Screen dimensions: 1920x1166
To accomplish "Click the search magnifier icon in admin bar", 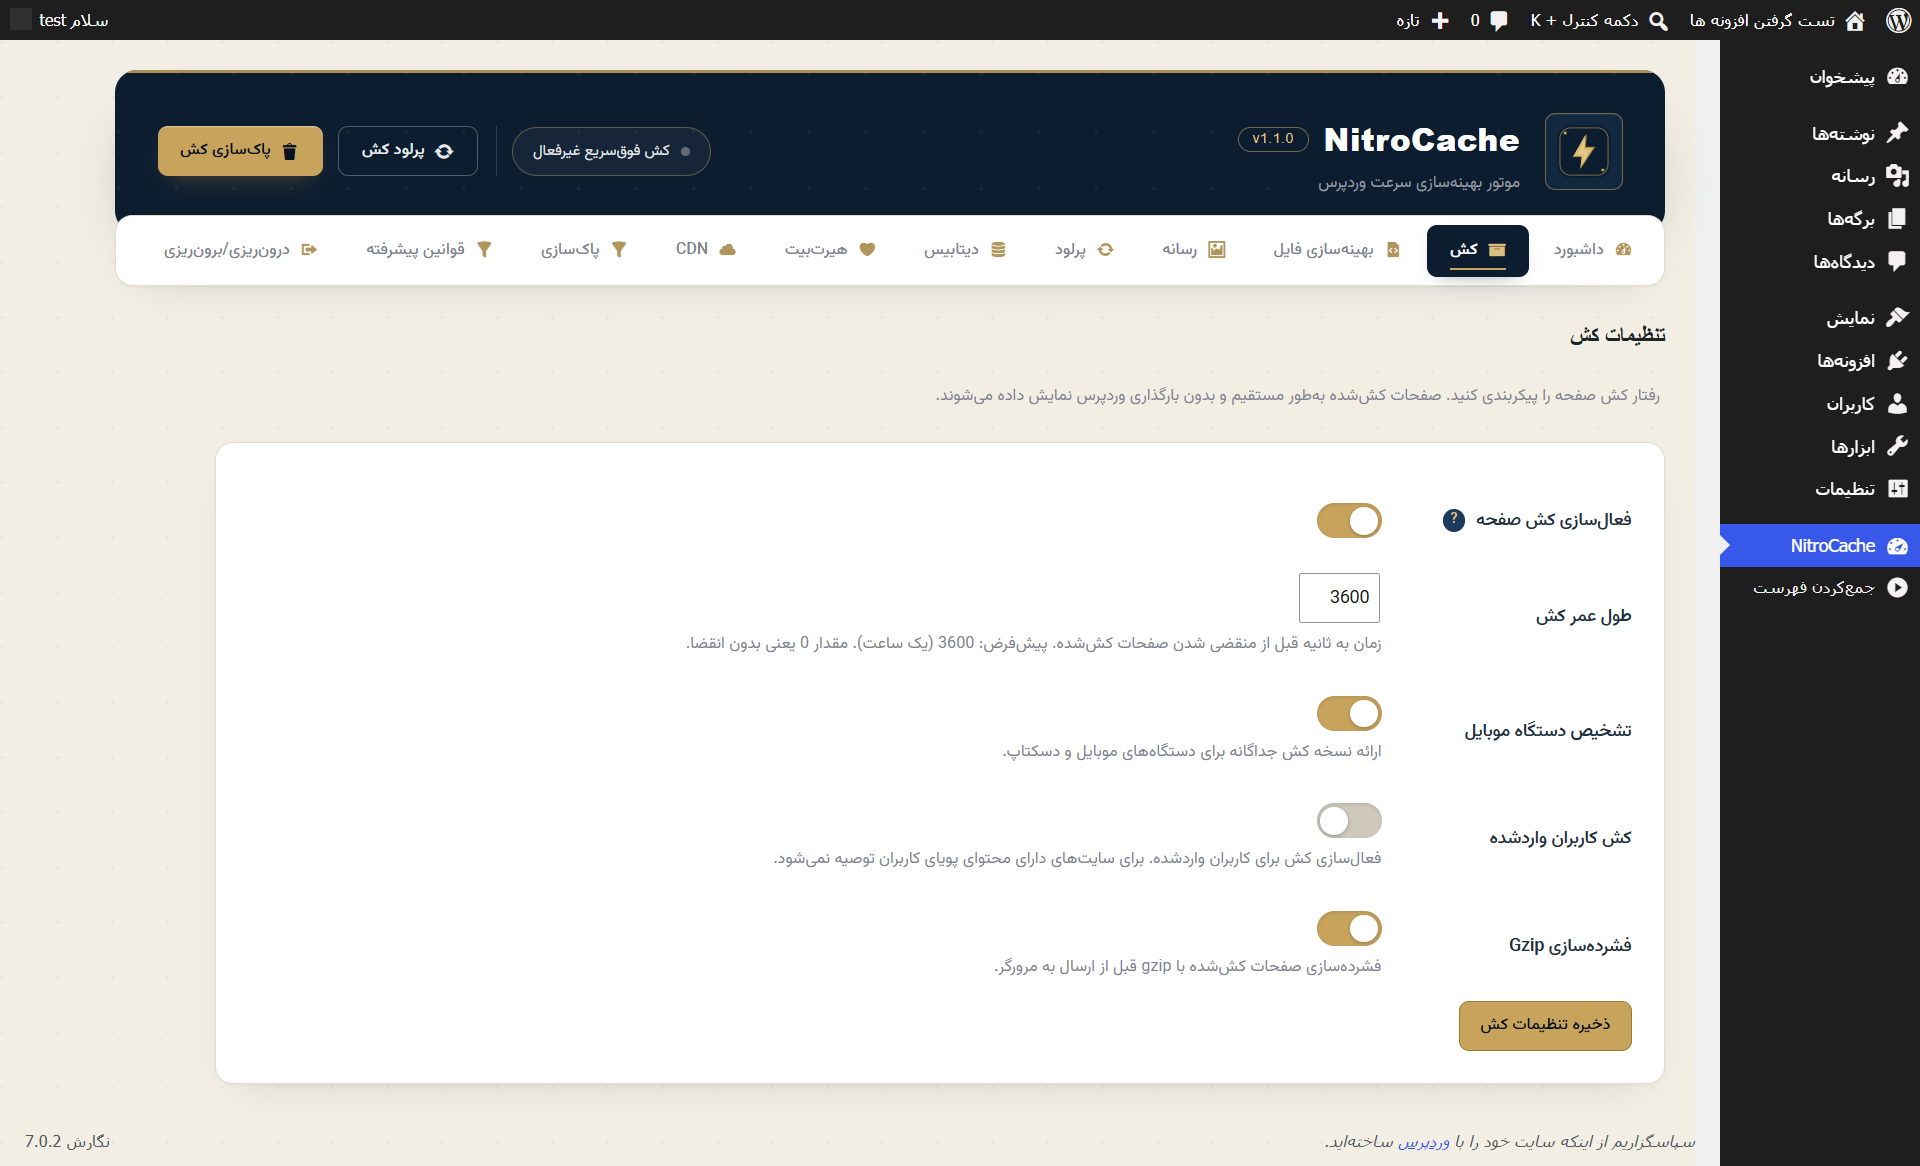I will click(1658, 21).
